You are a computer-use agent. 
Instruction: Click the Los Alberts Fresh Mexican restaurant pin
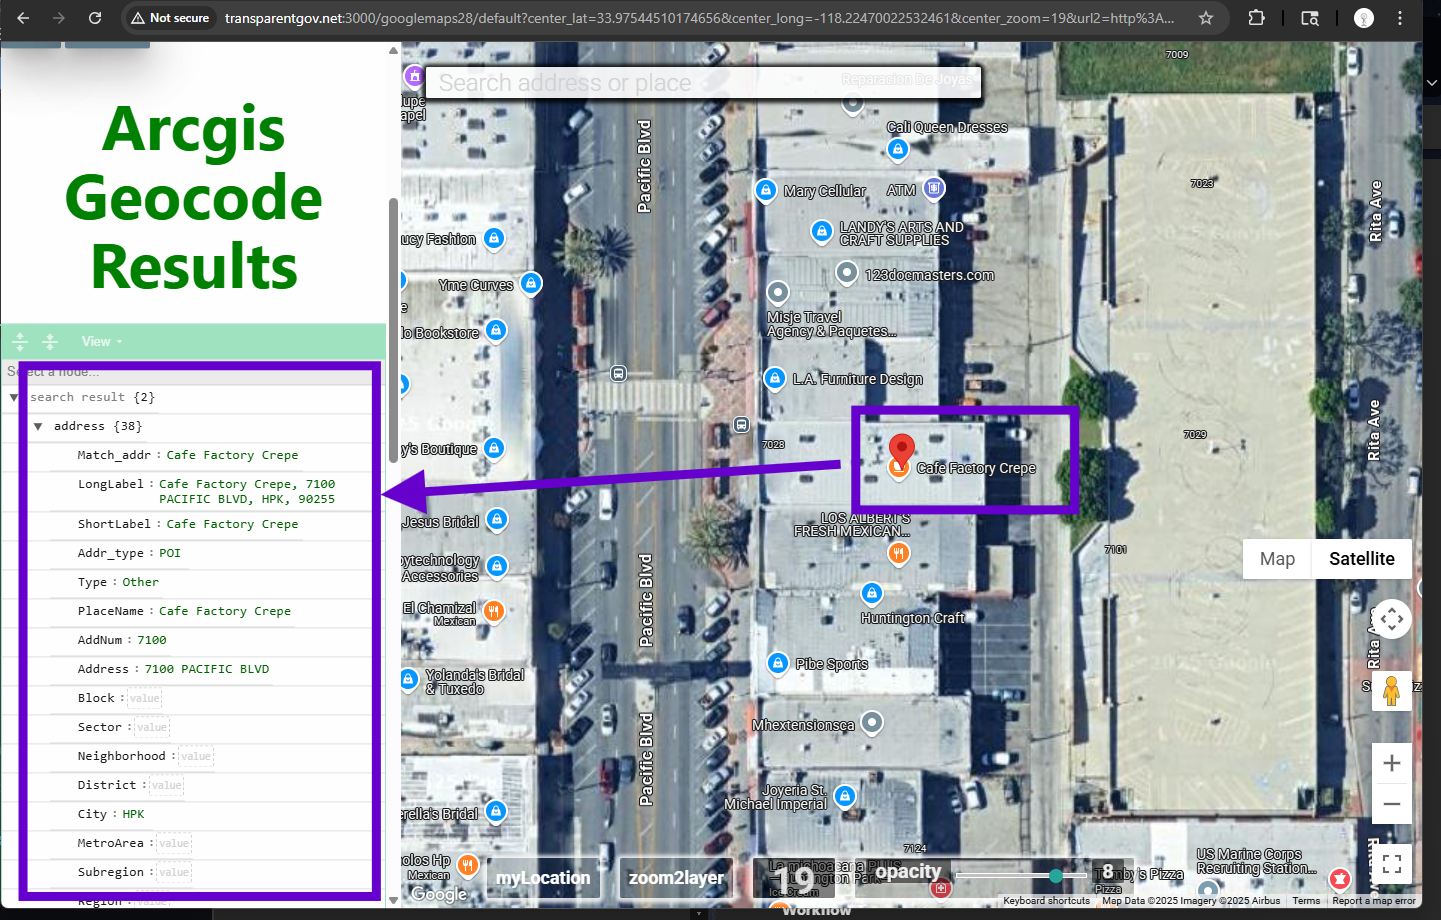(x=899, y=553)
